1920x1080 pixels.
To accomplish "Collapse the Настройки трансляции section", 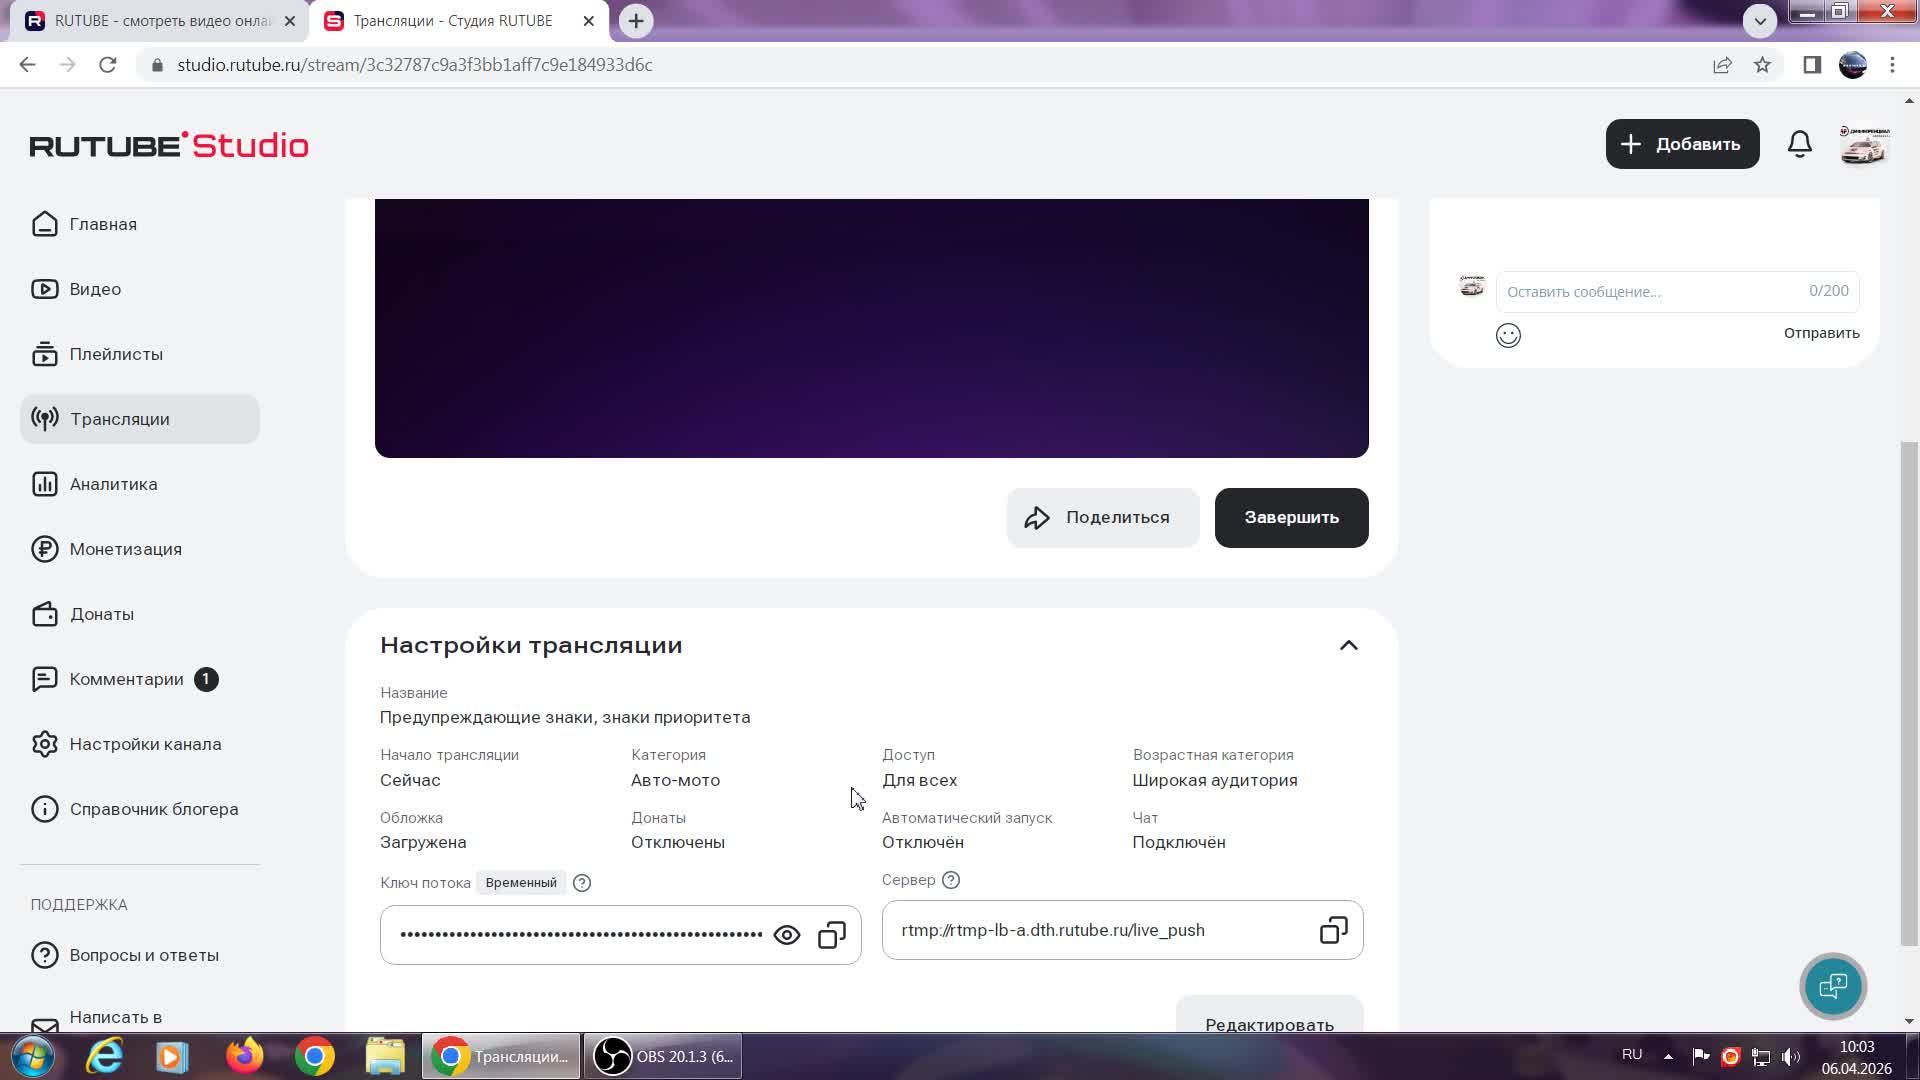I will (1348, 645).
